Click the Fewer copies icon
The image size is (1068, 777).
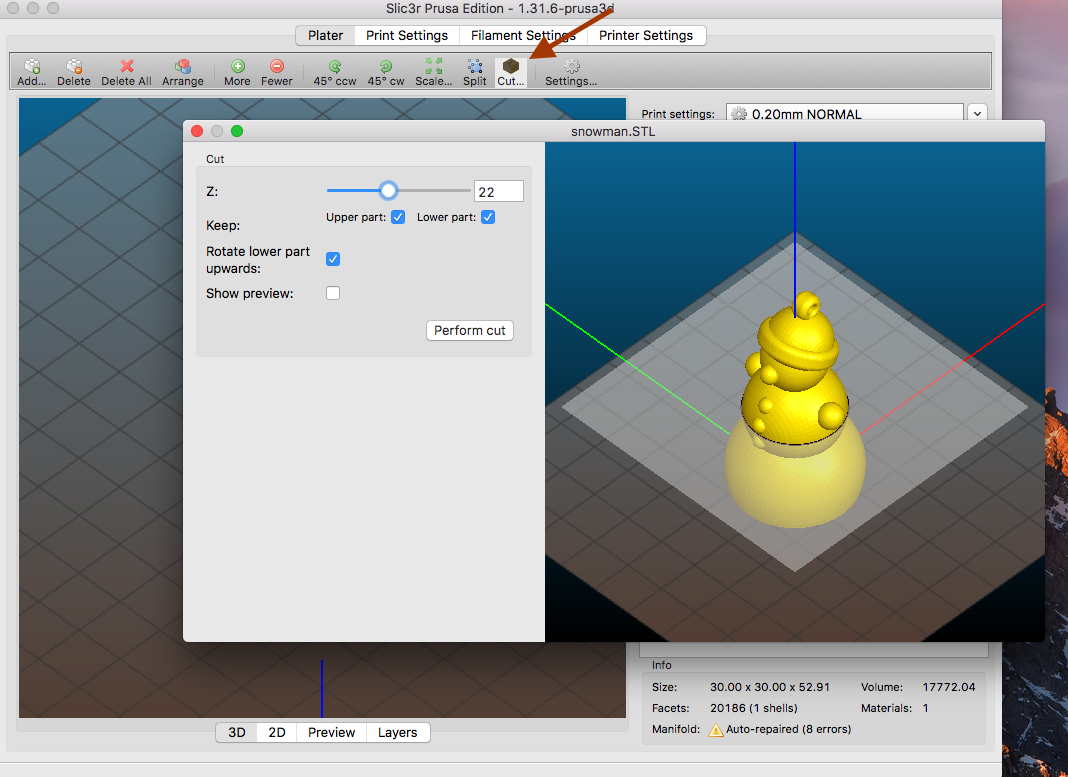tap(277, 67)
